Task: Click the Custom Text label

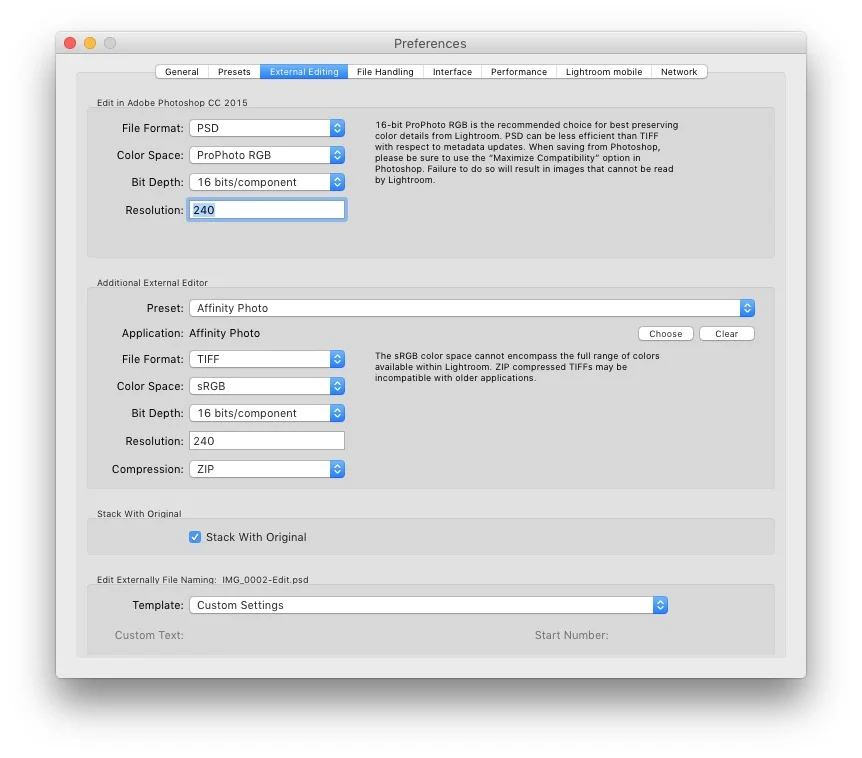Action: click(x=149, y=635)
